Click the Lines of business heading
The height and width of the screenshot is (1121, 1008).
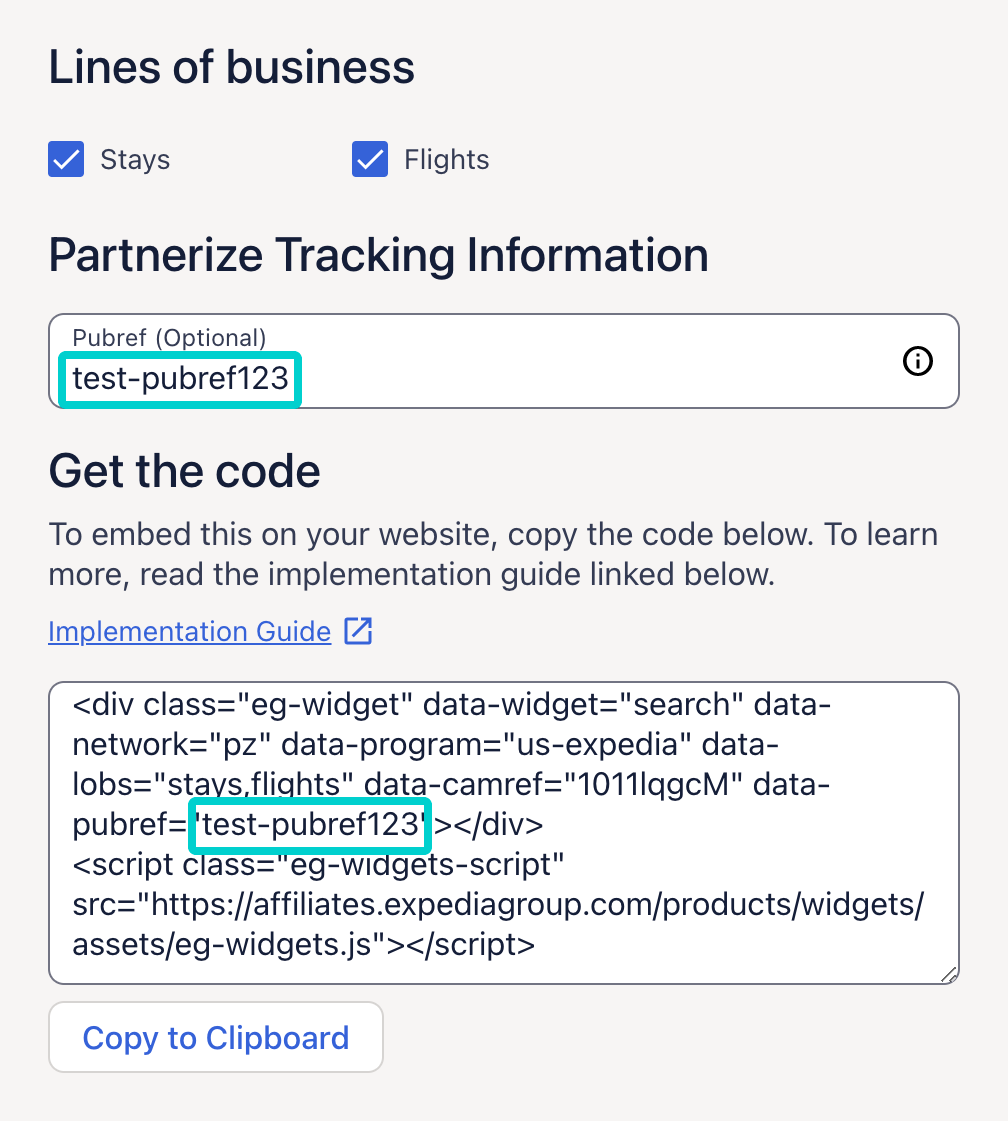pyautogui.click(x=231, y=66)
